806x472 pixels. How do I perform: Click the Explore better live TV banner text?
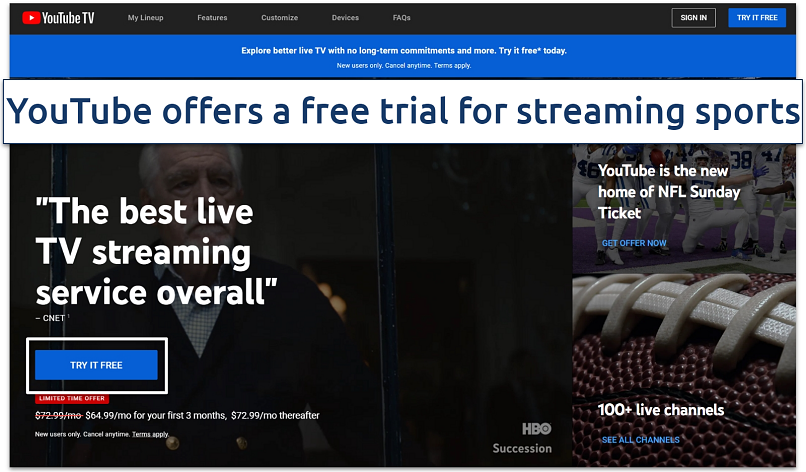[403, 49]
